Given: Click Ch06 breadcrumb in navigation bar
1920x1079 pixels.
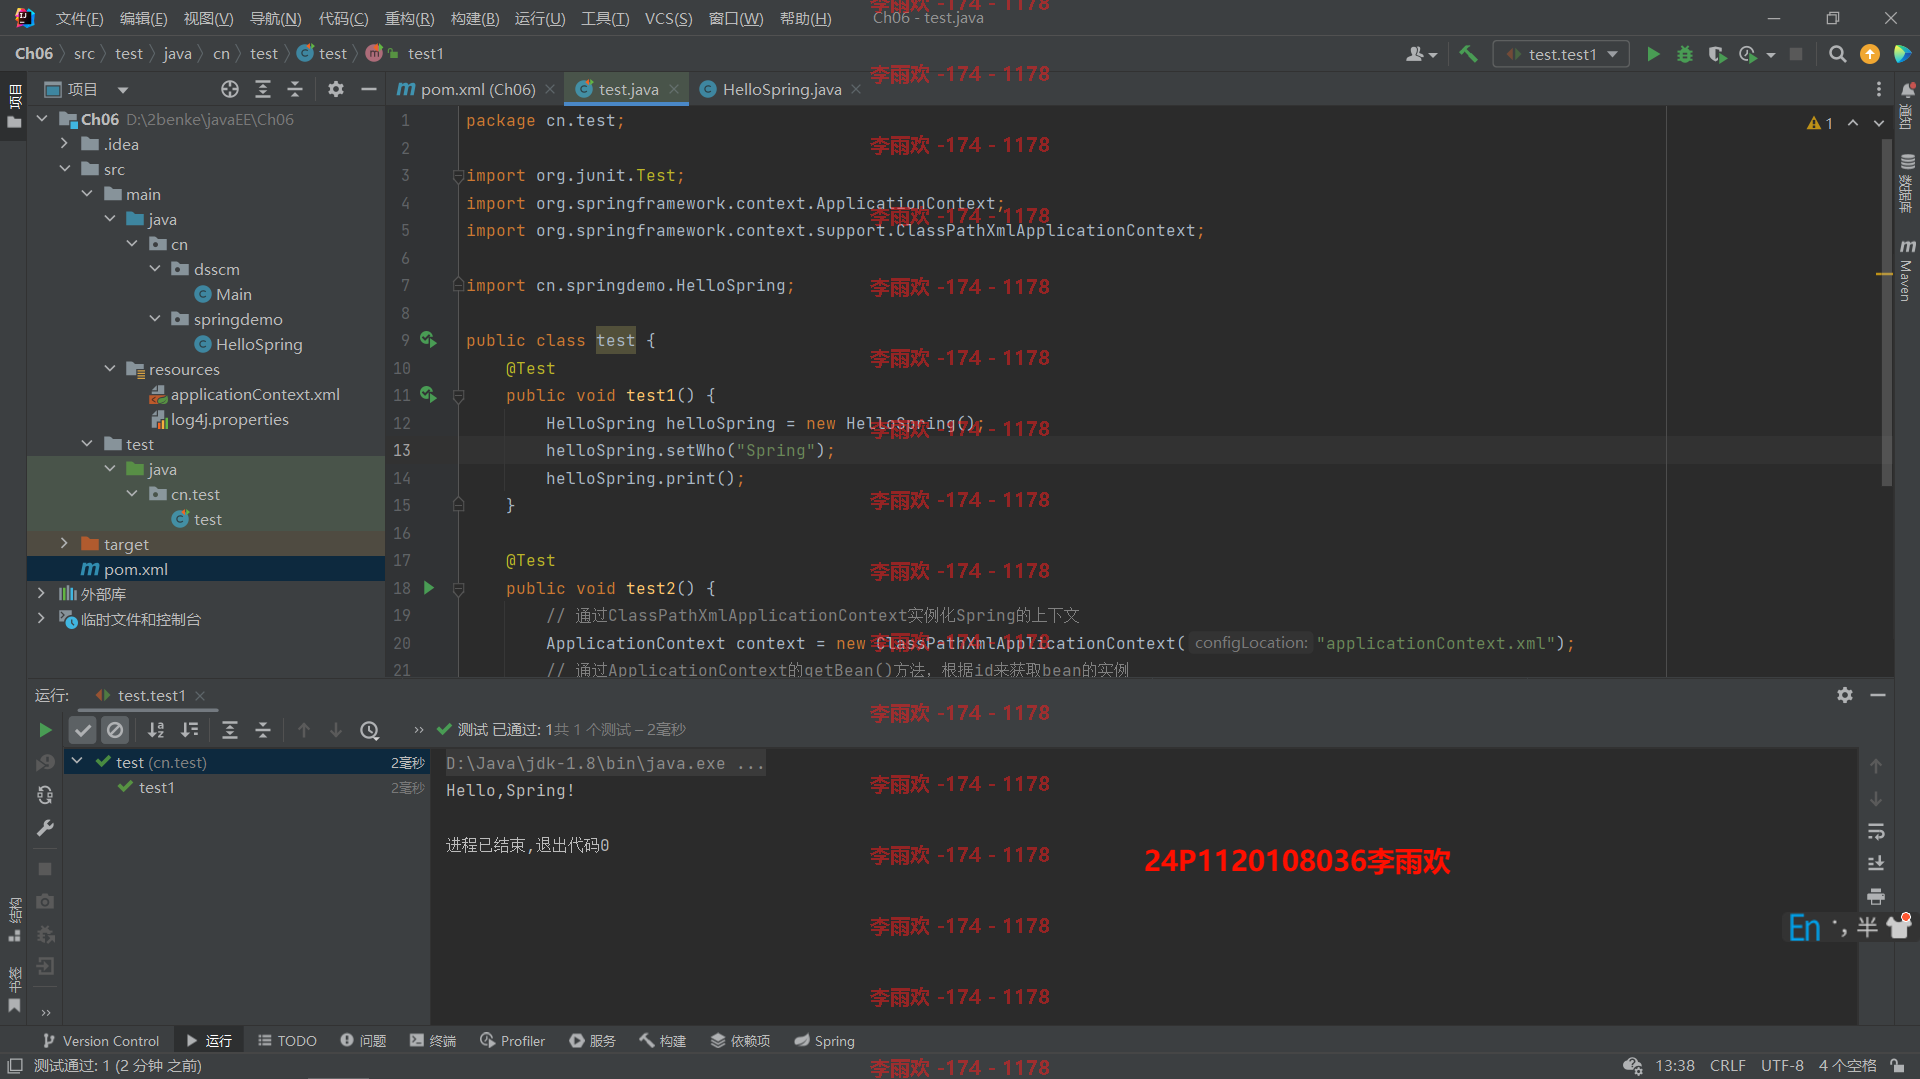Looking at the screenshot, I should (34, 54).
